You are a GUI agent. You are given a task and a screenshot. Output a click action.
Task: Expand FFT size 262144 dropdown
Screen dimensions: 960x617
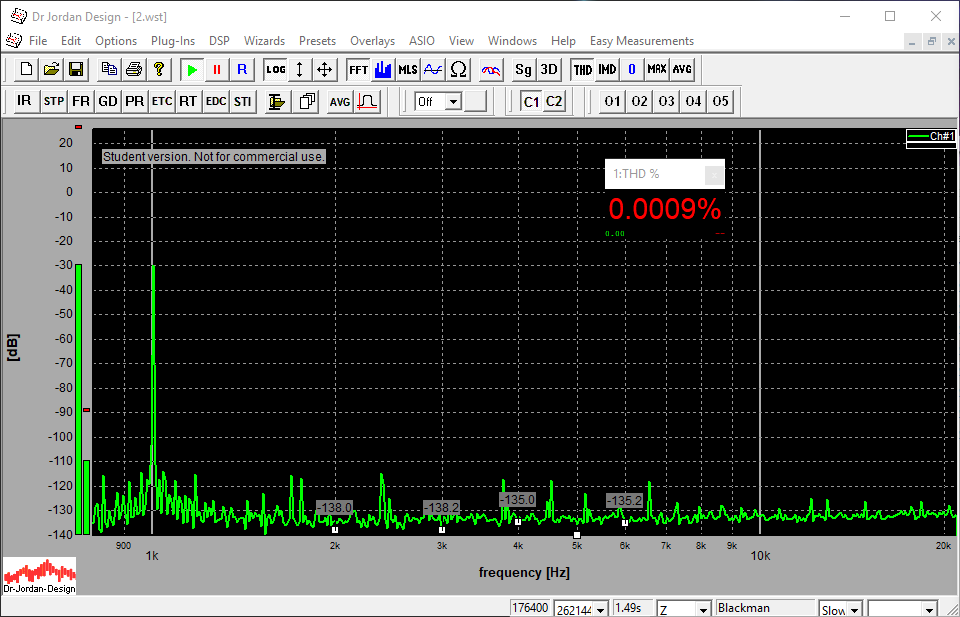click(601, 609)
